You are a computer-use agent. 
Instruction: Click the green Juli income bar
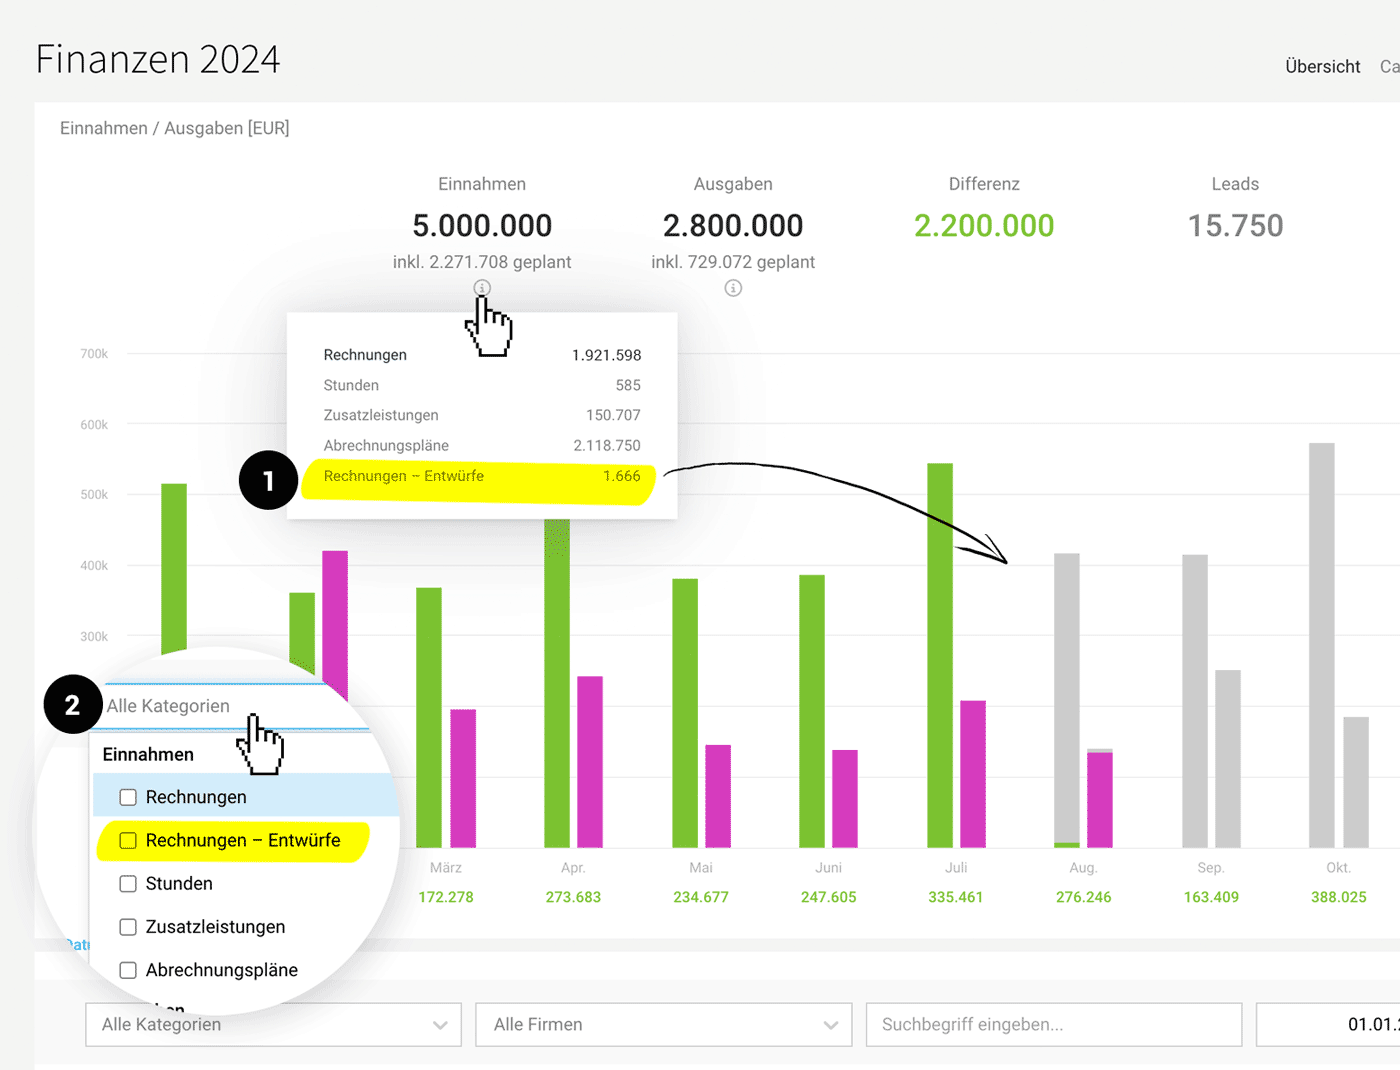coord(940,655)
